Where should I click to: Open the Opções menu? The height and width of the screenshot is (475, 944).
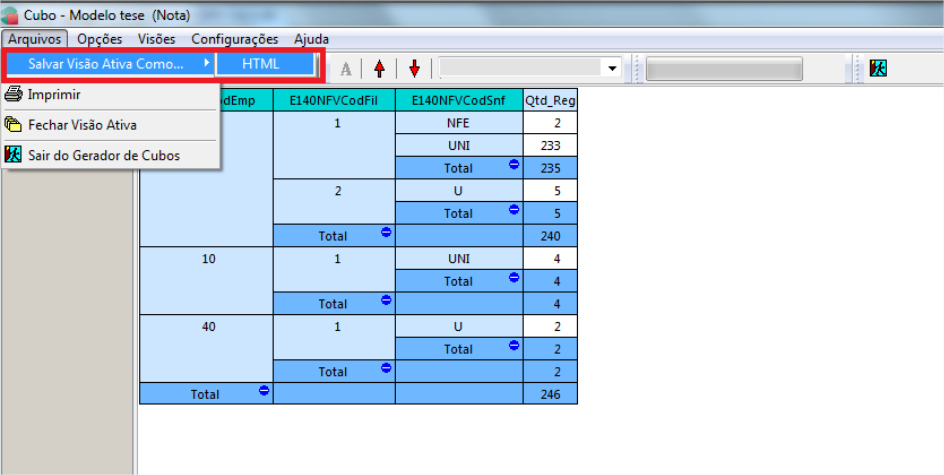pos(99,39)
